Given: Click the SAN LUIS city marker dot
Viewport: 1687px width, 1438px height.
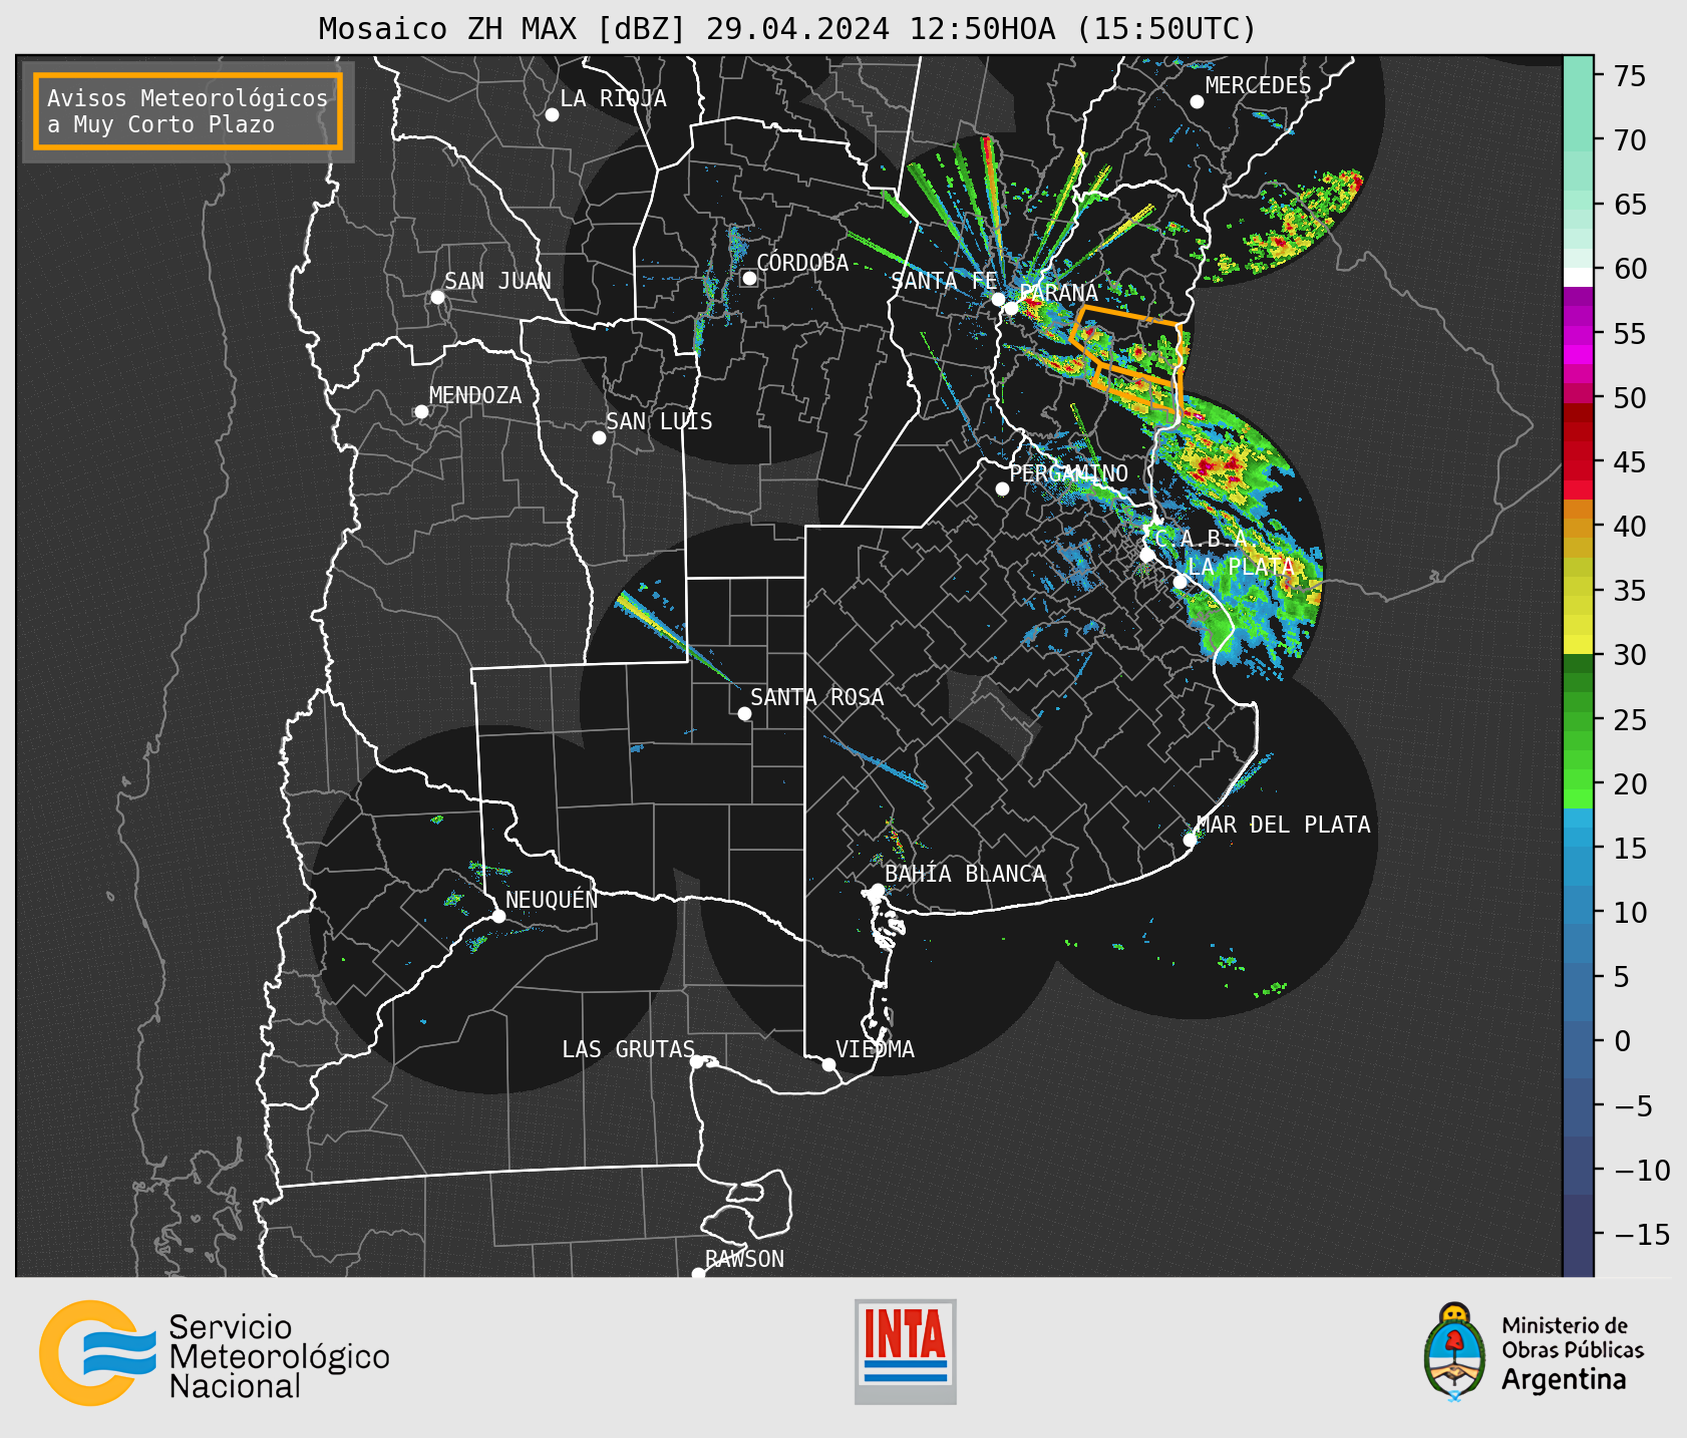Looking at the screenshot, I should point(599,438).
